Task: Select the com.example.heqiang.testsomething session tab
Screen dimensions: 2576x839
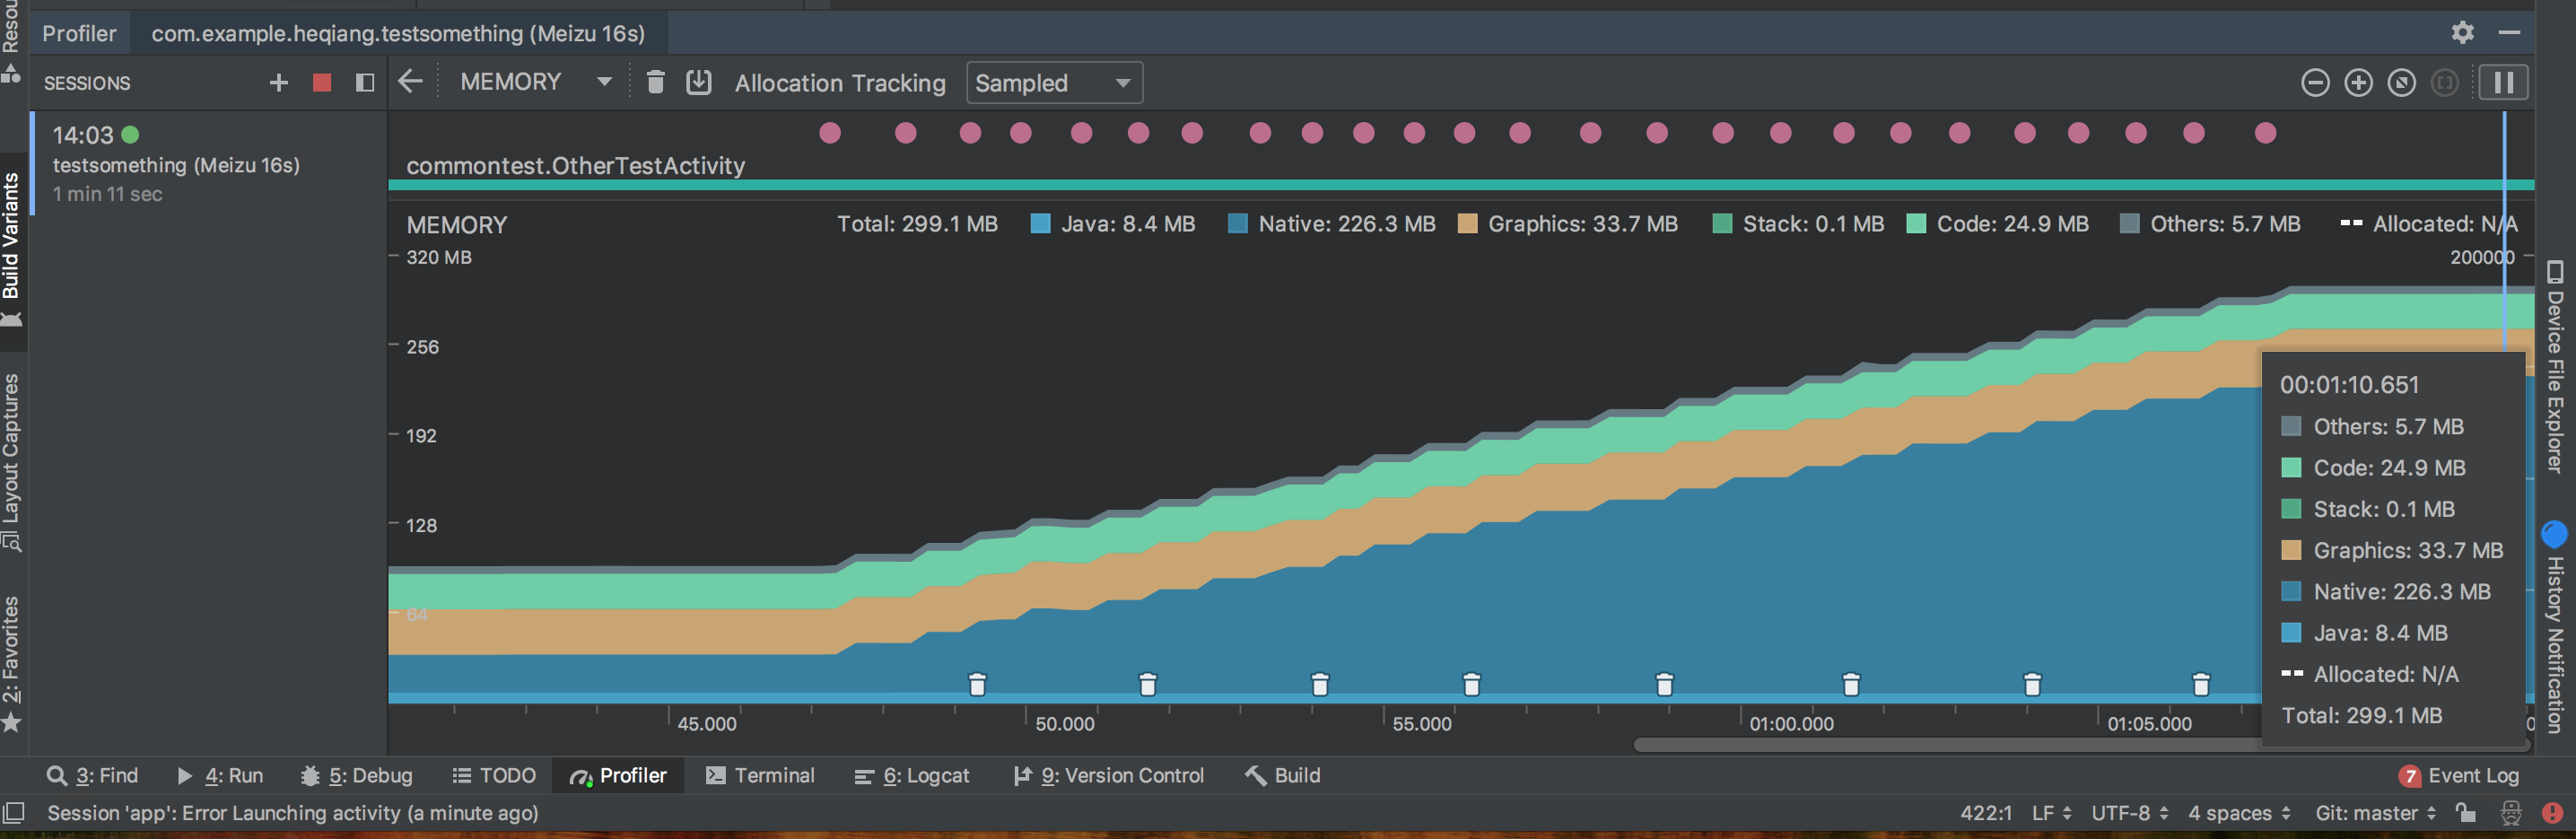Action: pyautogui.click(x=398, y=33)
